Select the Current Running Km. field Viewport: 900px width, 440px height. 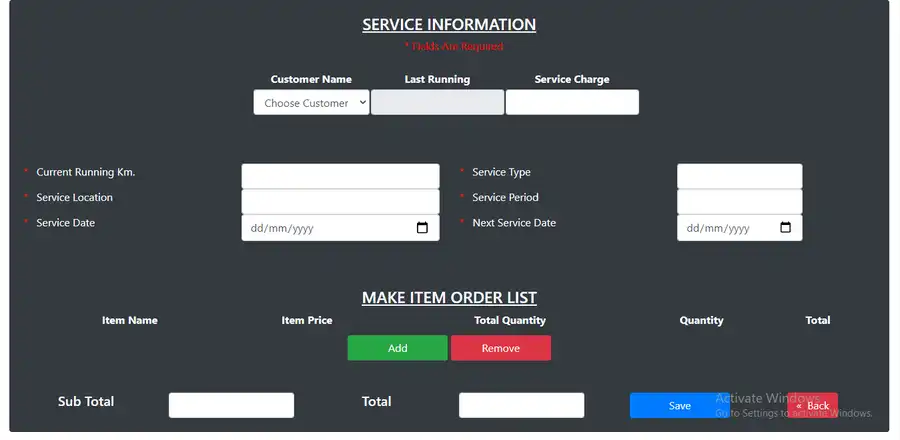coord(340,176)
